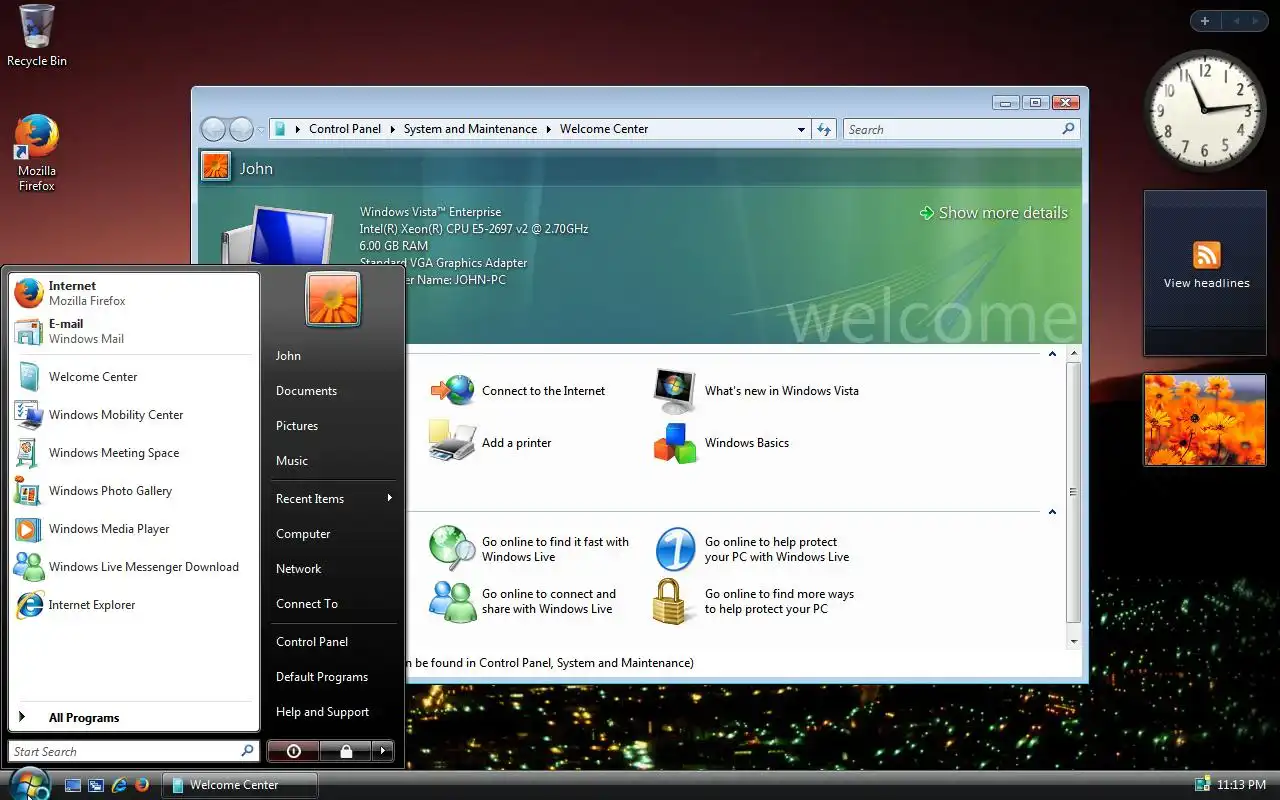Open Help and Support
Screen dimensions: 1280x800
[x=332, y=712]
